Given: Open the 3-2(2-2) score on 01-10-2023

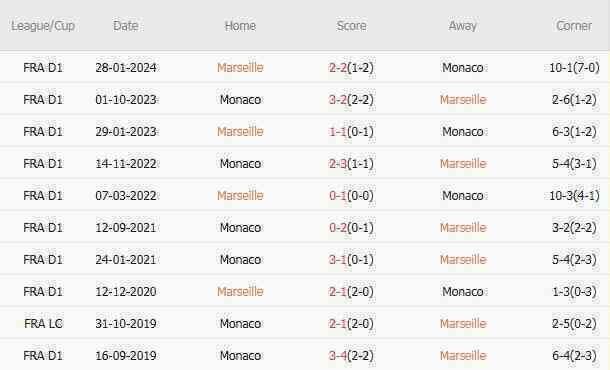Looking at the screenshot, I should click(x=351, y=100).
